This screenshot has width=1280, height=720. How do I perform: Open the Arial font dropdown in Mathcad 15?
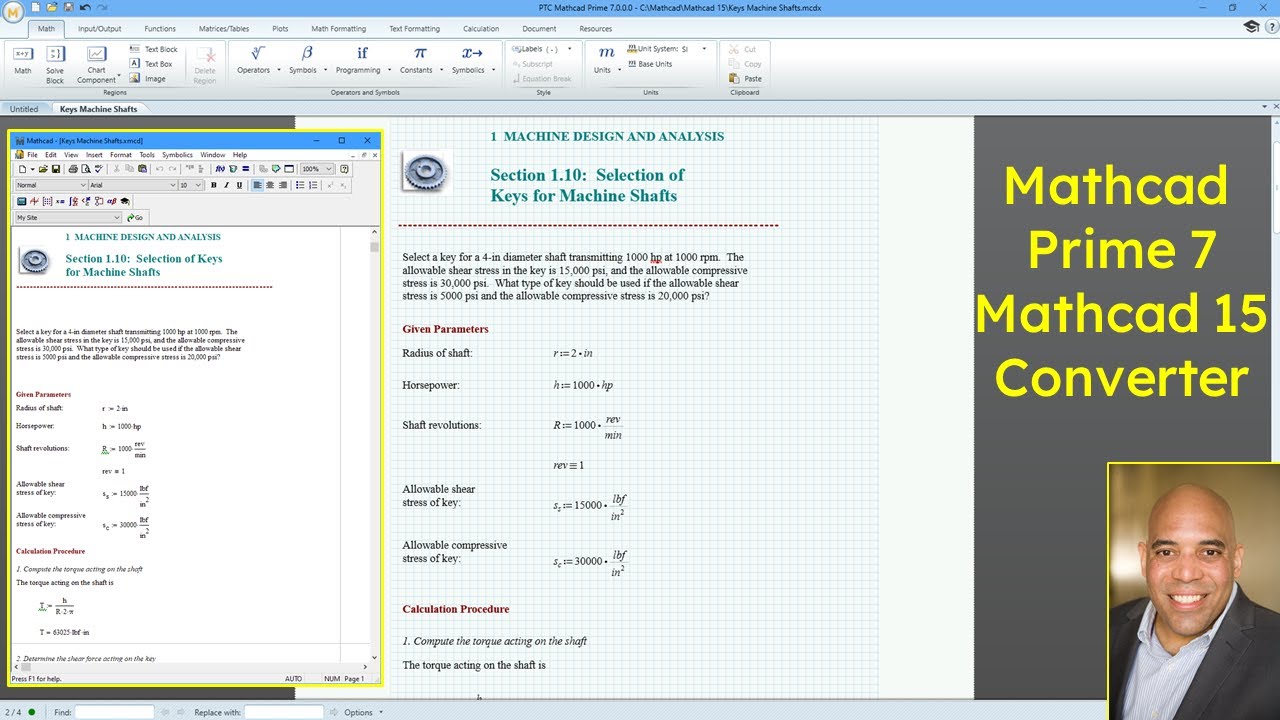click(133, 185)
